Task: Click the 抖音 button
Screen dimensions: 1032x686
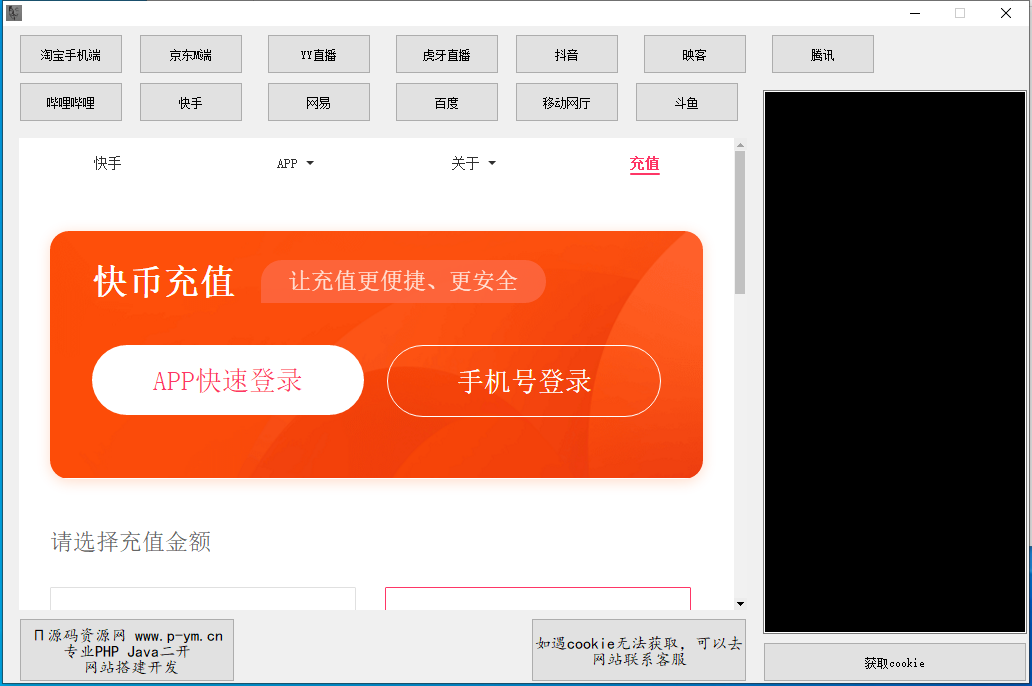Action: [x=567, y=54]
